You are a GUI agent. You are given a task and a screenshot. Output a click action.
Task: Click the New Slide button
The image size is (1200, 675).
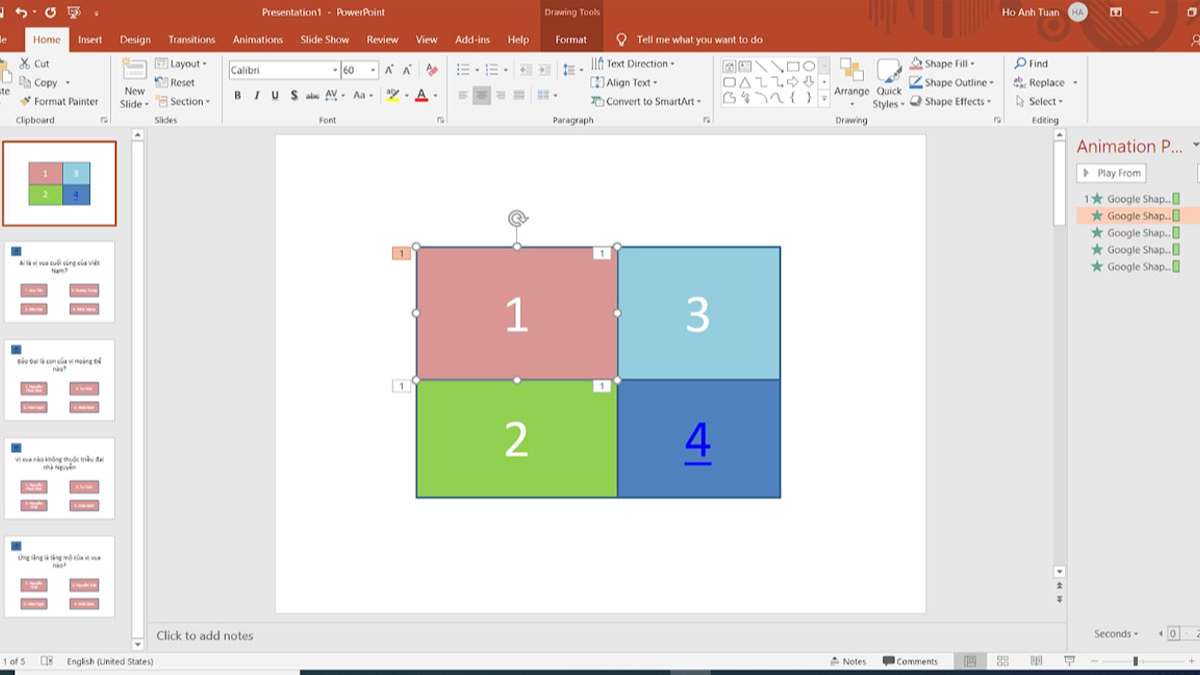tap(134, 83)
